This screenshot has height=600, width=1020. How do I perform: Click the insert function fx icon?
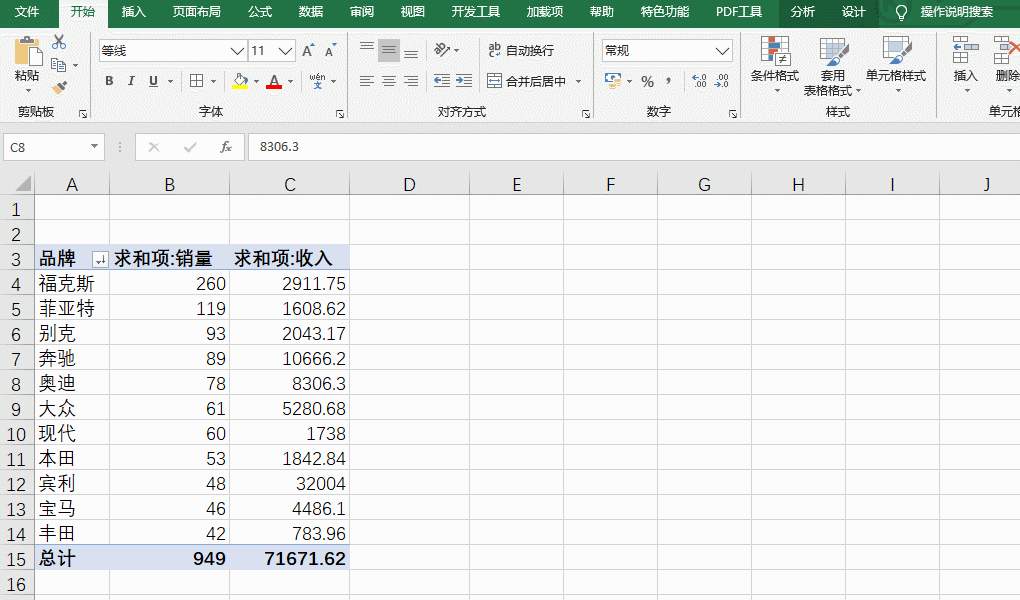[x=226, y=147]
